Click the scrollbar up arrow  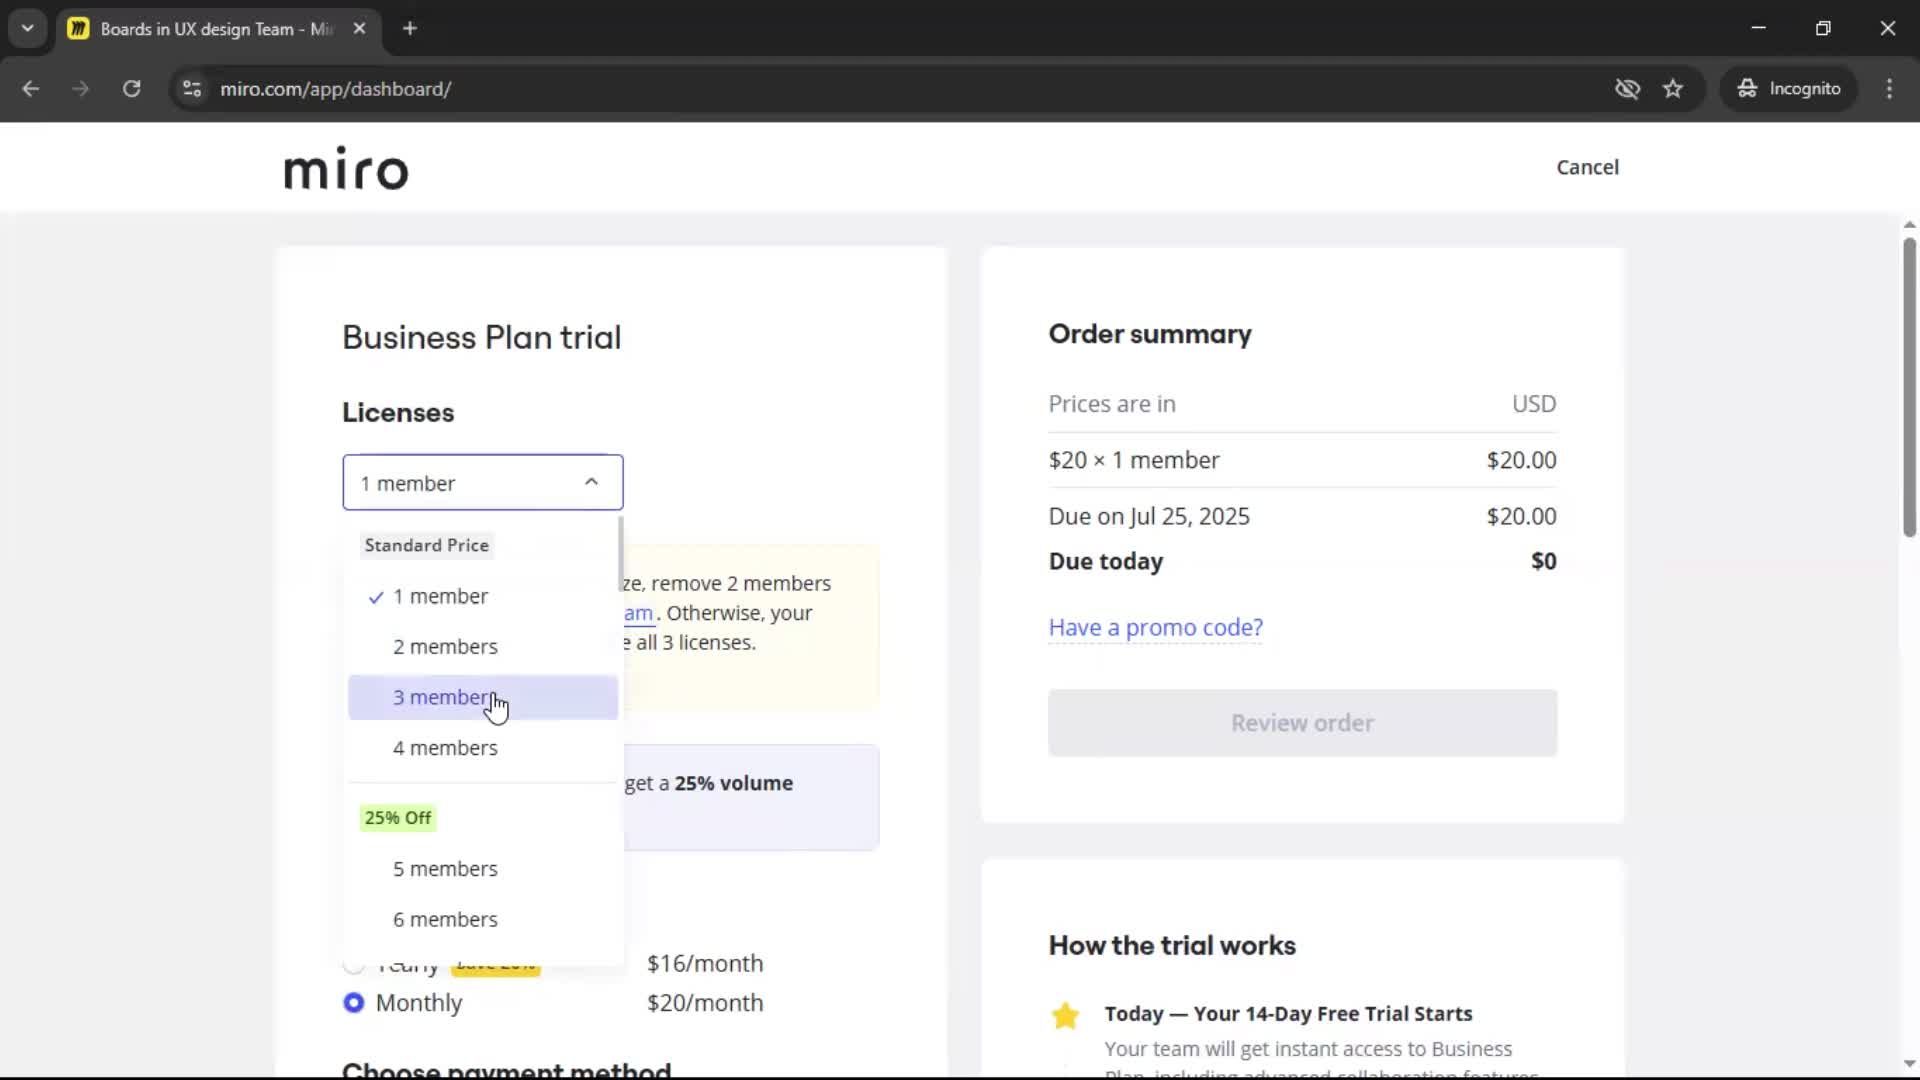1909,225
